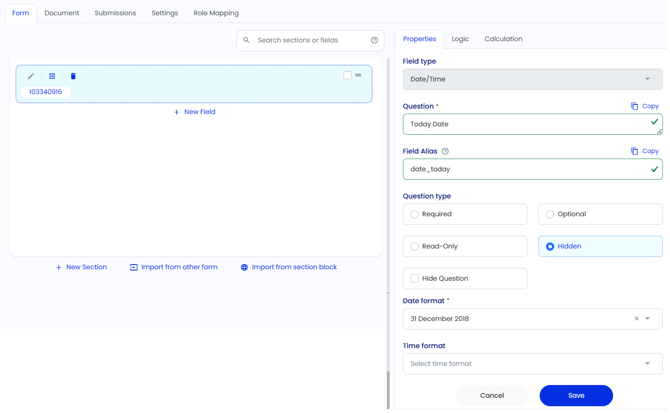This screenshot has height=413, width=670.
Task: Open the search help question mark icon
Action: (374, 40)
